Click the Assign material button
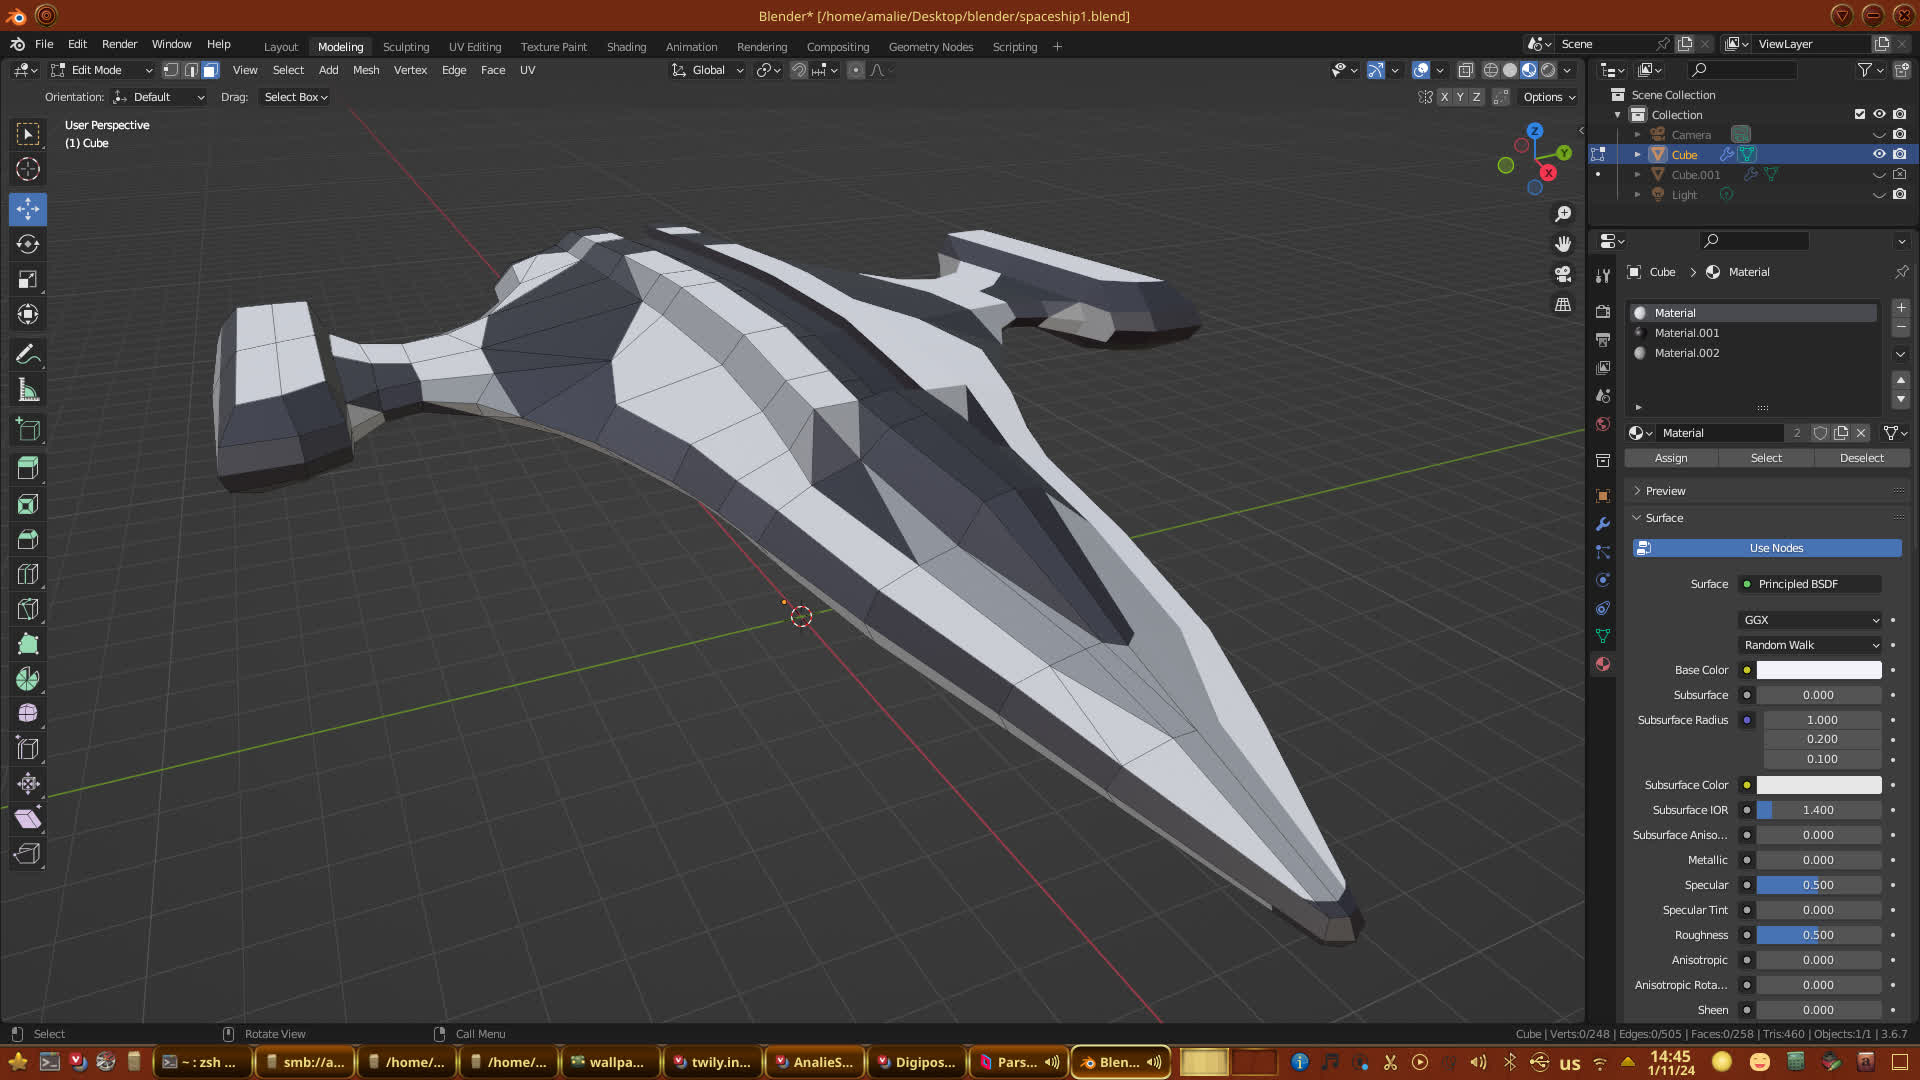Viewport: 1920px width, 1080px height. pyautogui.click(x=1671, y=458)
